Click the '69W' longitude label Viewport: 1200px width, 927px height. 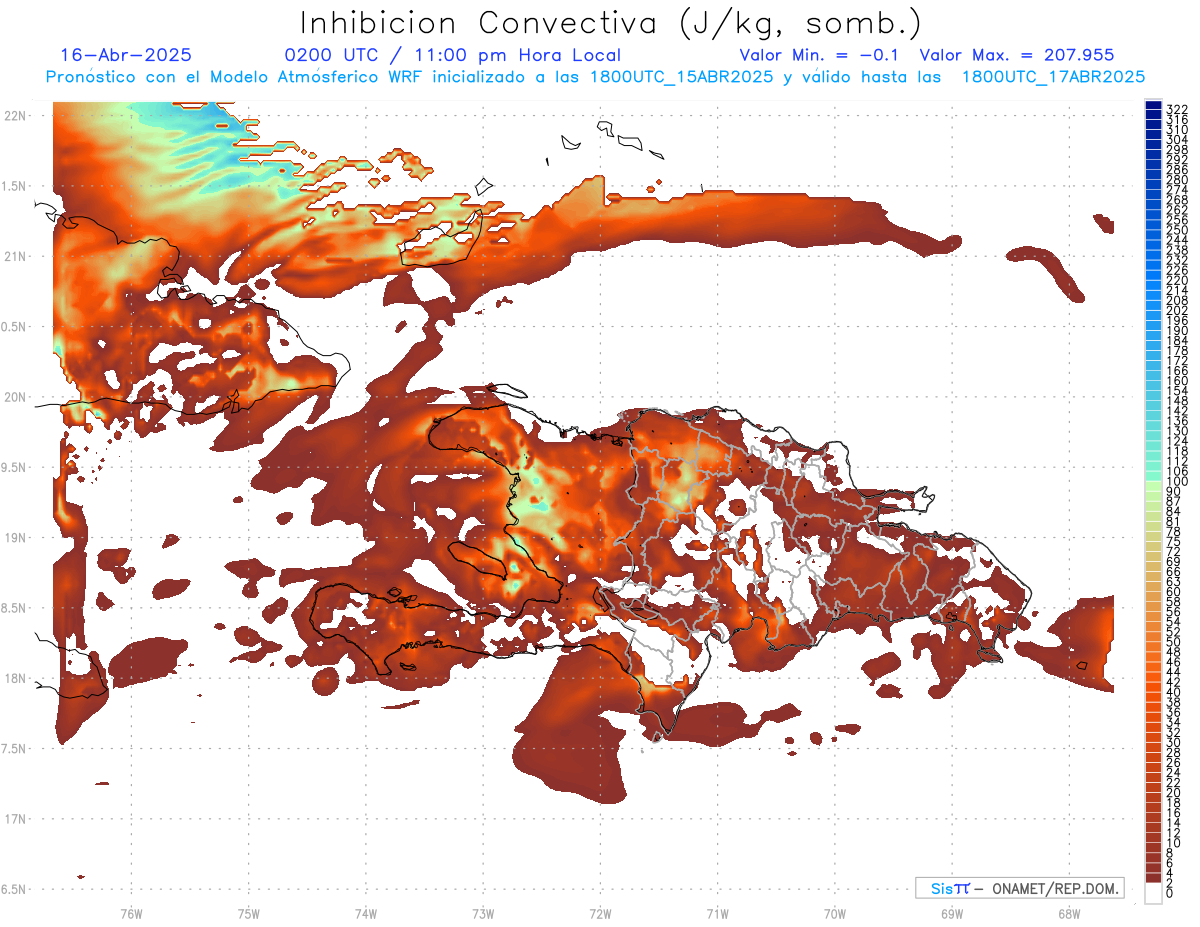click(952, 912)
